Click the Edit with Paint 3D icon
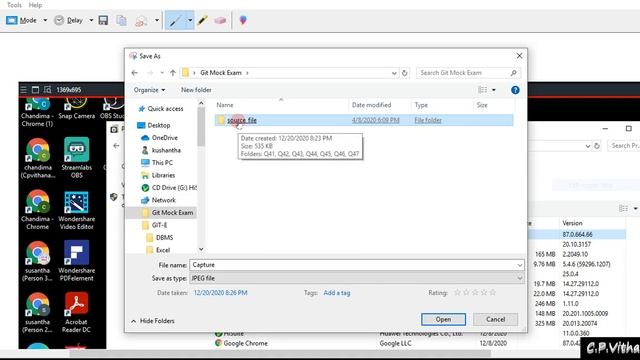 coord(243,20)
